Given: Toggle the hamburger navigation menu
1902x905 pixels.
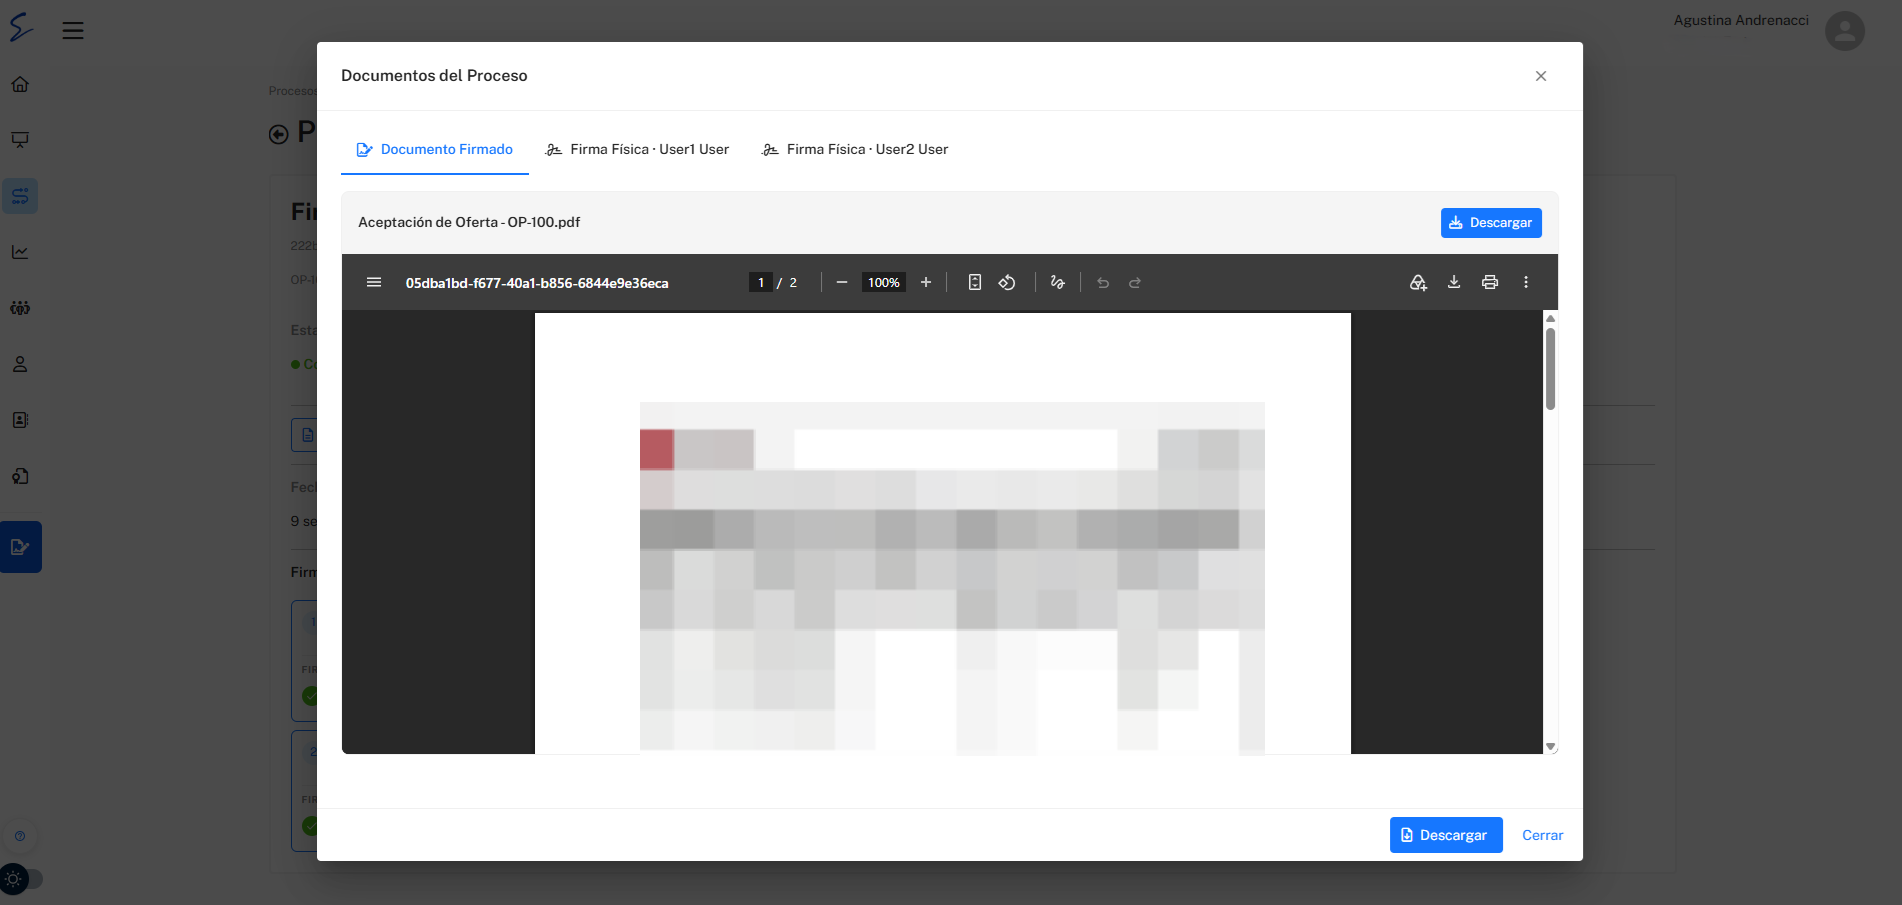Looking at the screenshot, I should pos(73,31).
